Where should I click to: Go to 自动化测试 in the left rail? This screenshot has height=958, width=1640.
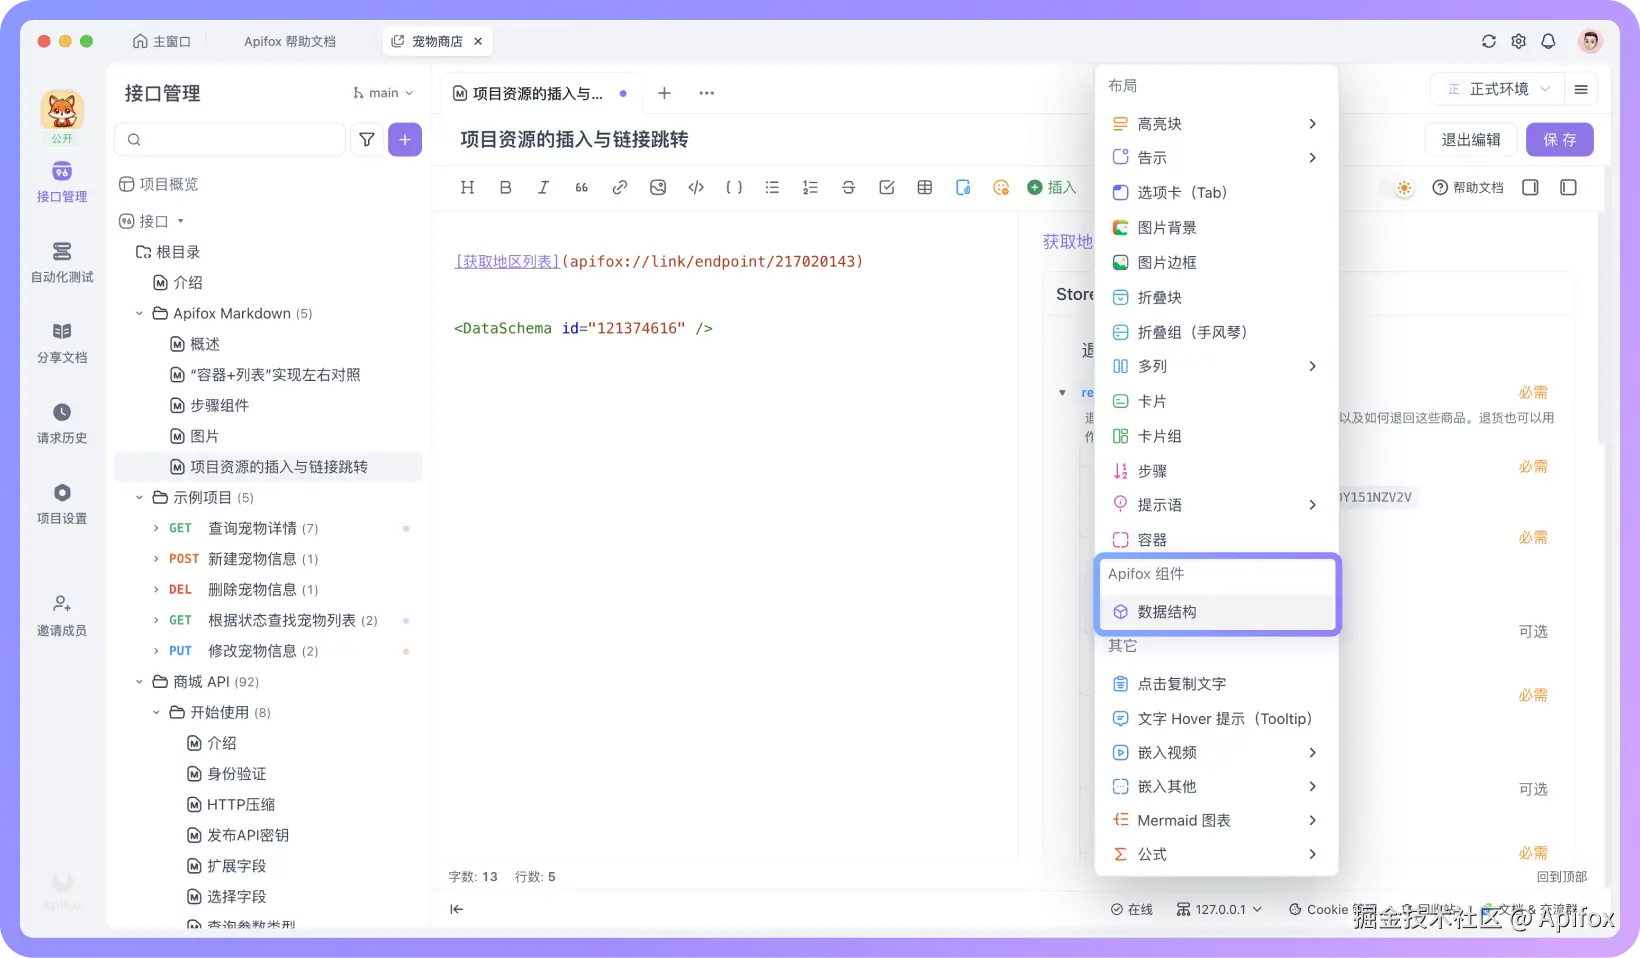point(62,262)
